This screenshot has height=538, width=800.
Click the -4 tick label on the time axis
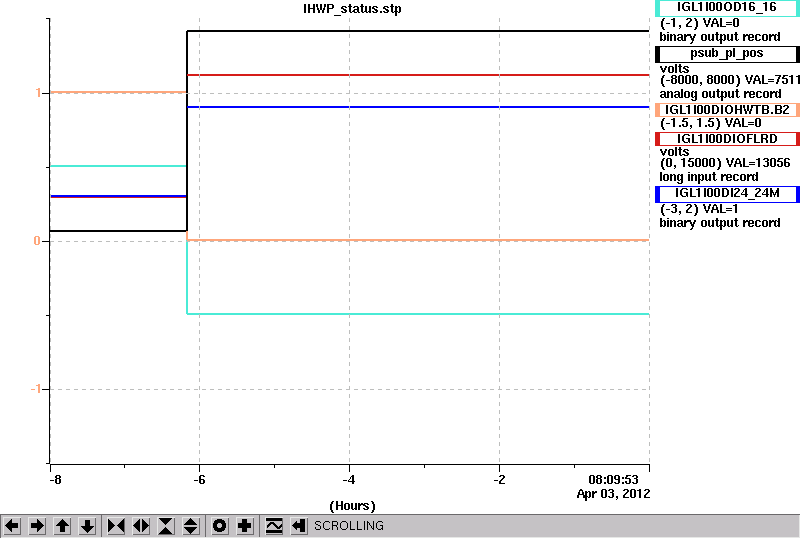coord(348,480)
